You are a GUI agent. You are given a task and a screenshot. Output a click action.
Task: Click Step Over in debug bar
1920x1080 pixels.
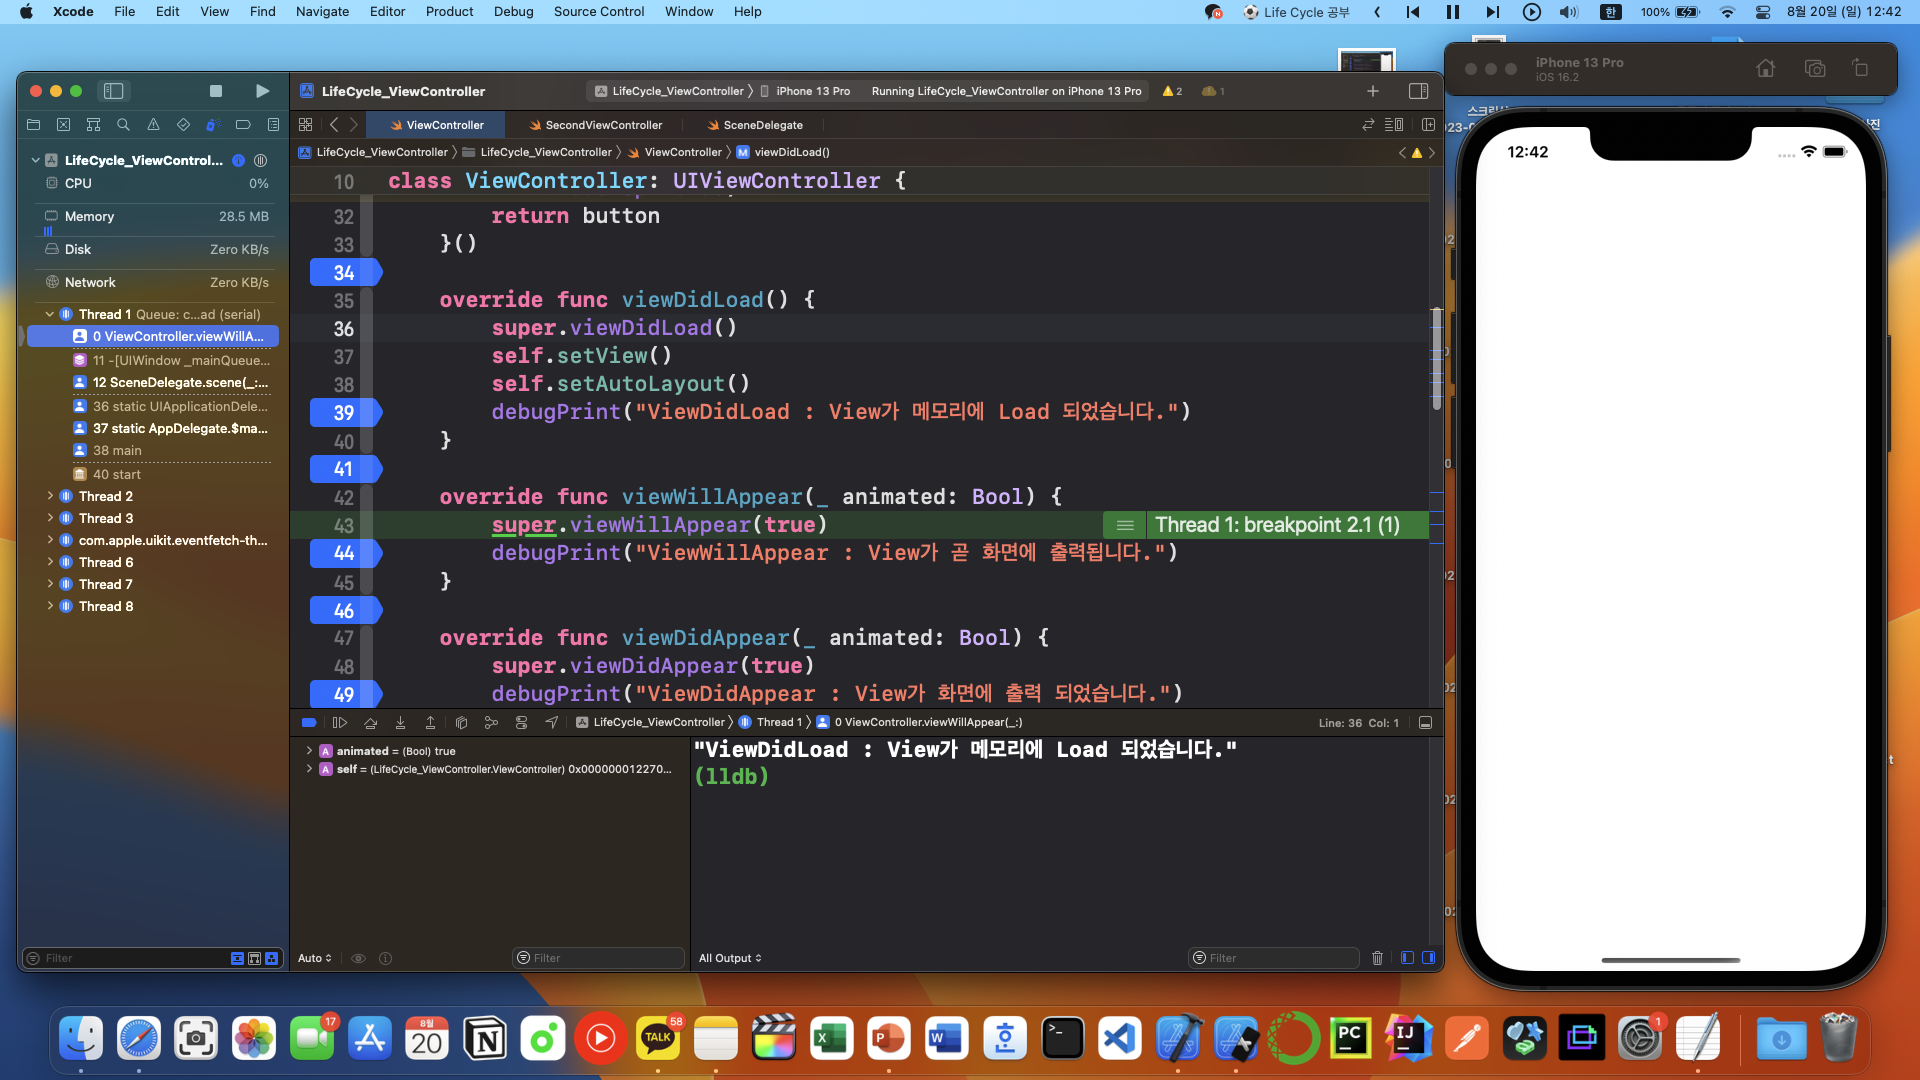370,722
